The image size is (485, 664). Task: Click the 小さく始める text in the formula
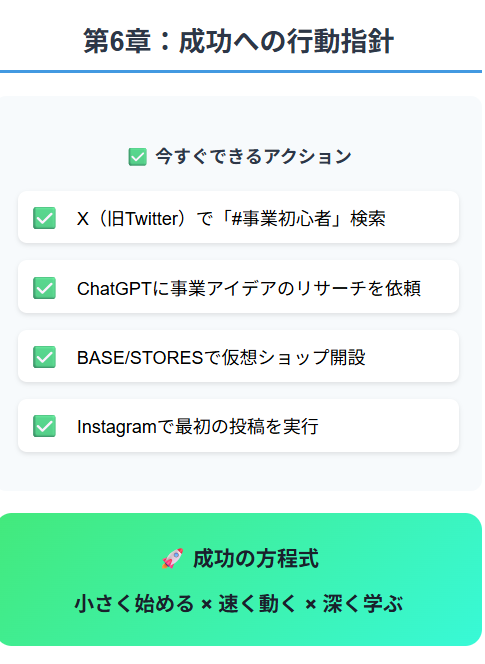[x=134, y=603]
